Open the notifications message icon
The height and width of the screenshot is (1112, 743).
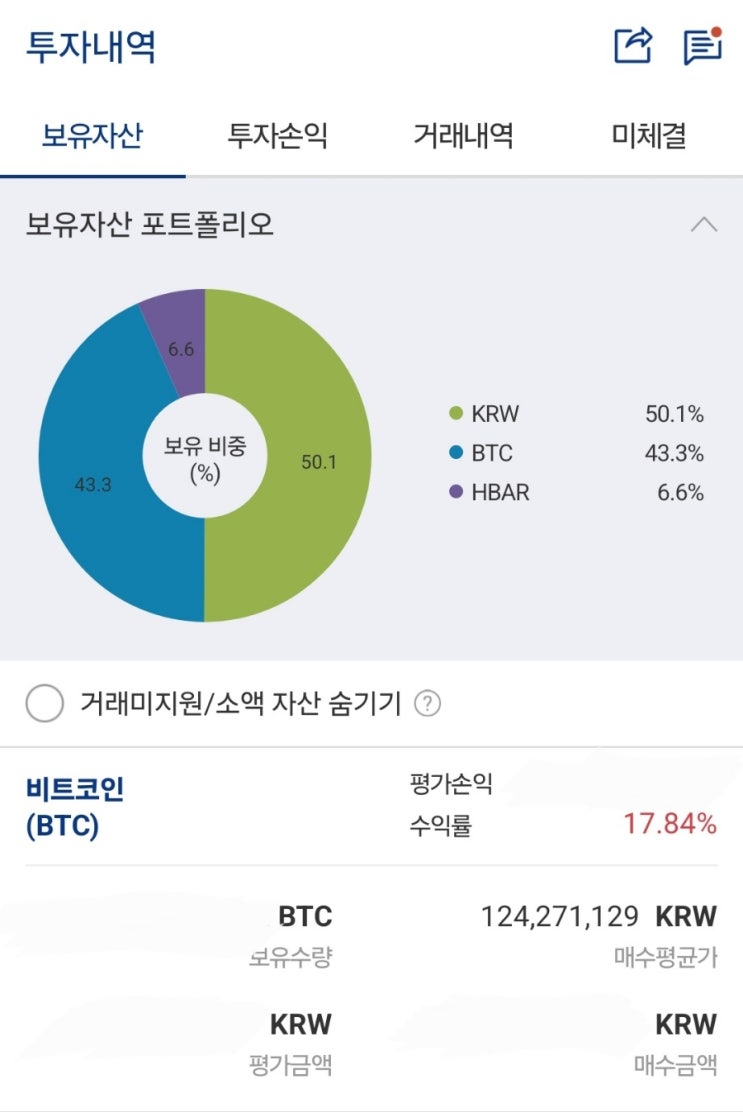coord(702,45)
